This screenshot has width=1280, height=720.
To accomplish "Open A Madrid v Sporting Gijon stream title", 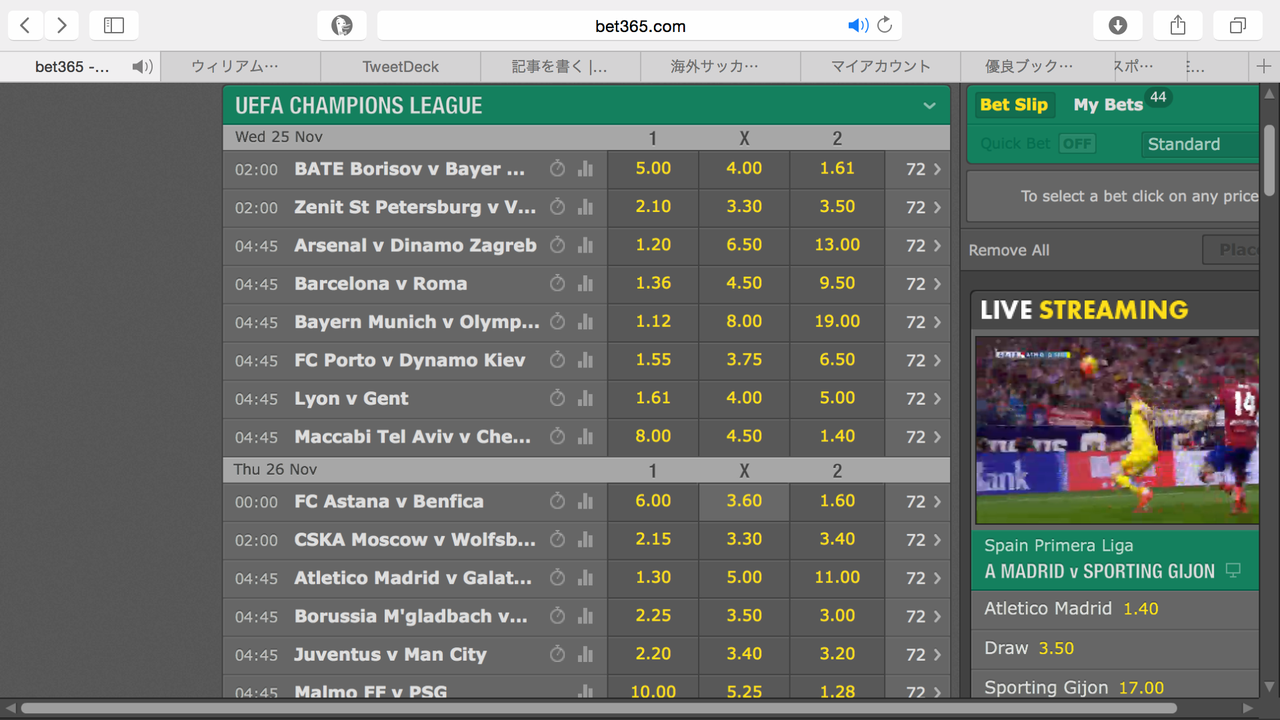I will [1099, 571].
